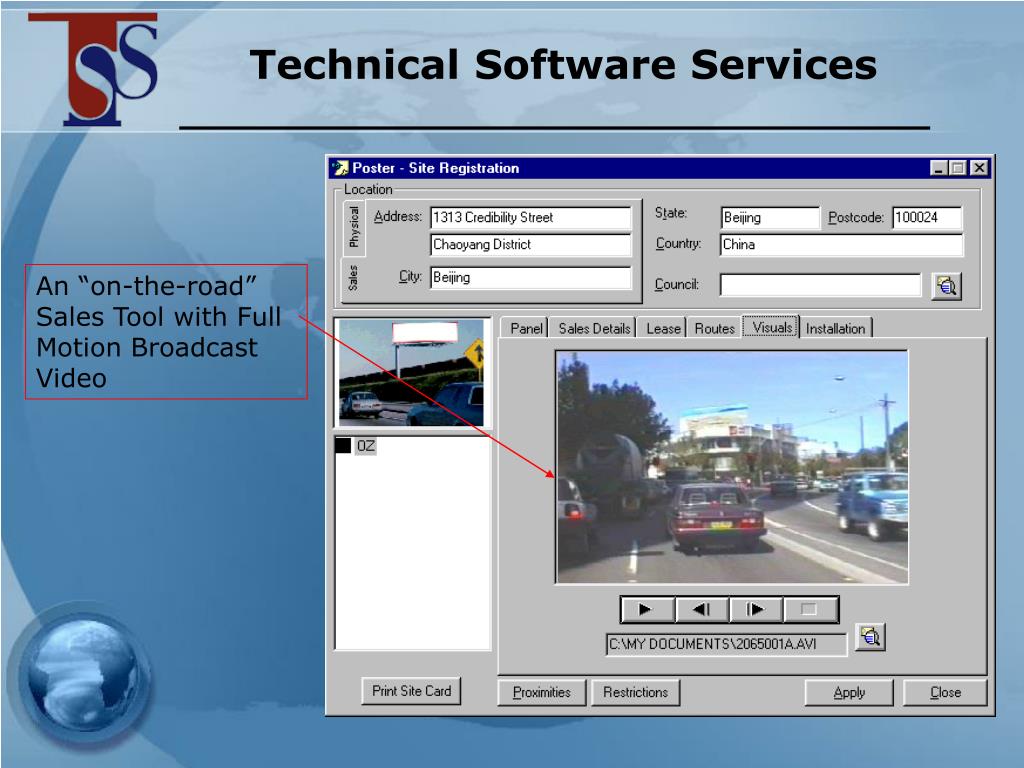Screen dimensions: 1024x768
Task: Maximize the Poster window
Action: [957, 168]
